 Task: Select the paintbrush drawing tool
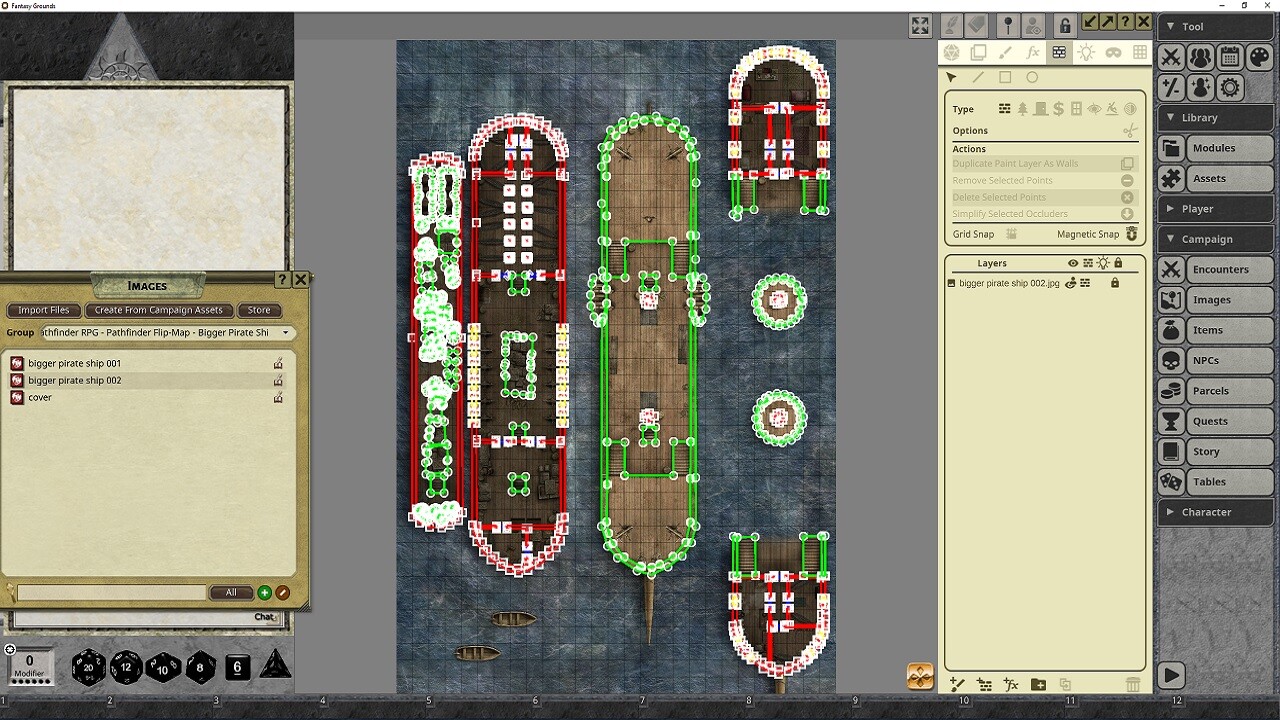point(1003,52)
